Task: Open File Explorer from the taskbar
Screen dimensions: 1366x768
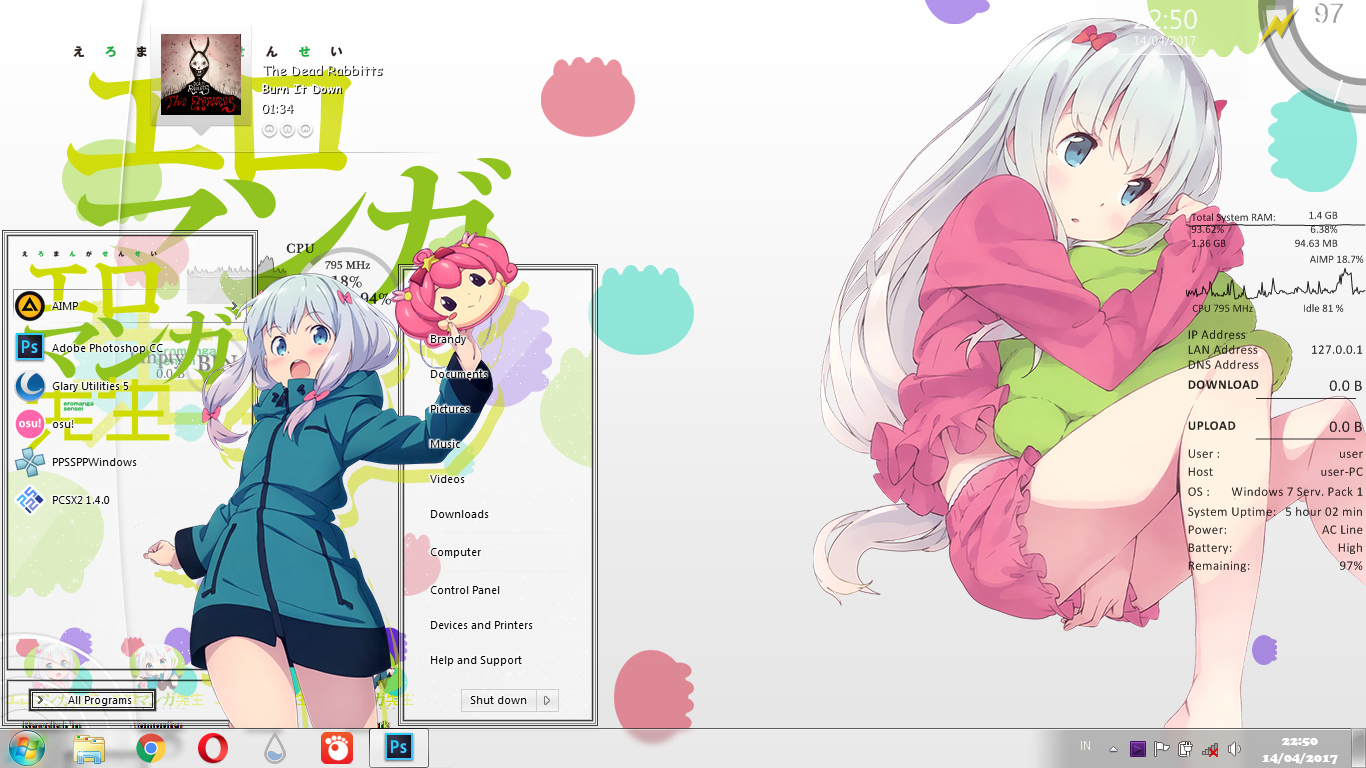Action: pos(89,748)
